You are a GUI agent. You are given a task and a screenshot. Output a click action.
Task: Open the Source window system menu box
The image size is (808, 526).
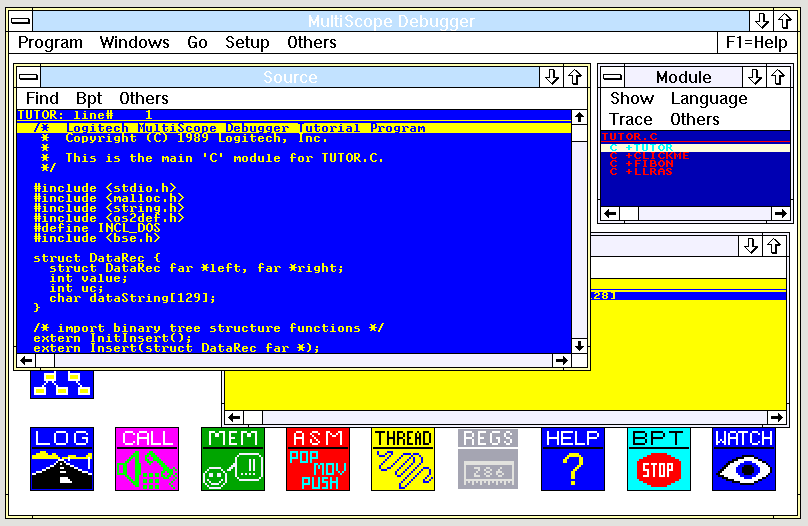tap(28, 77)
